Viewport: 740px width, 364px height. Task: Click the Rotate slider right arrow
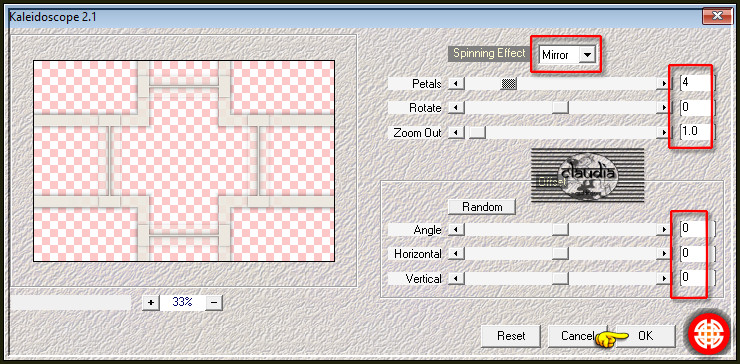click(664, 108)
